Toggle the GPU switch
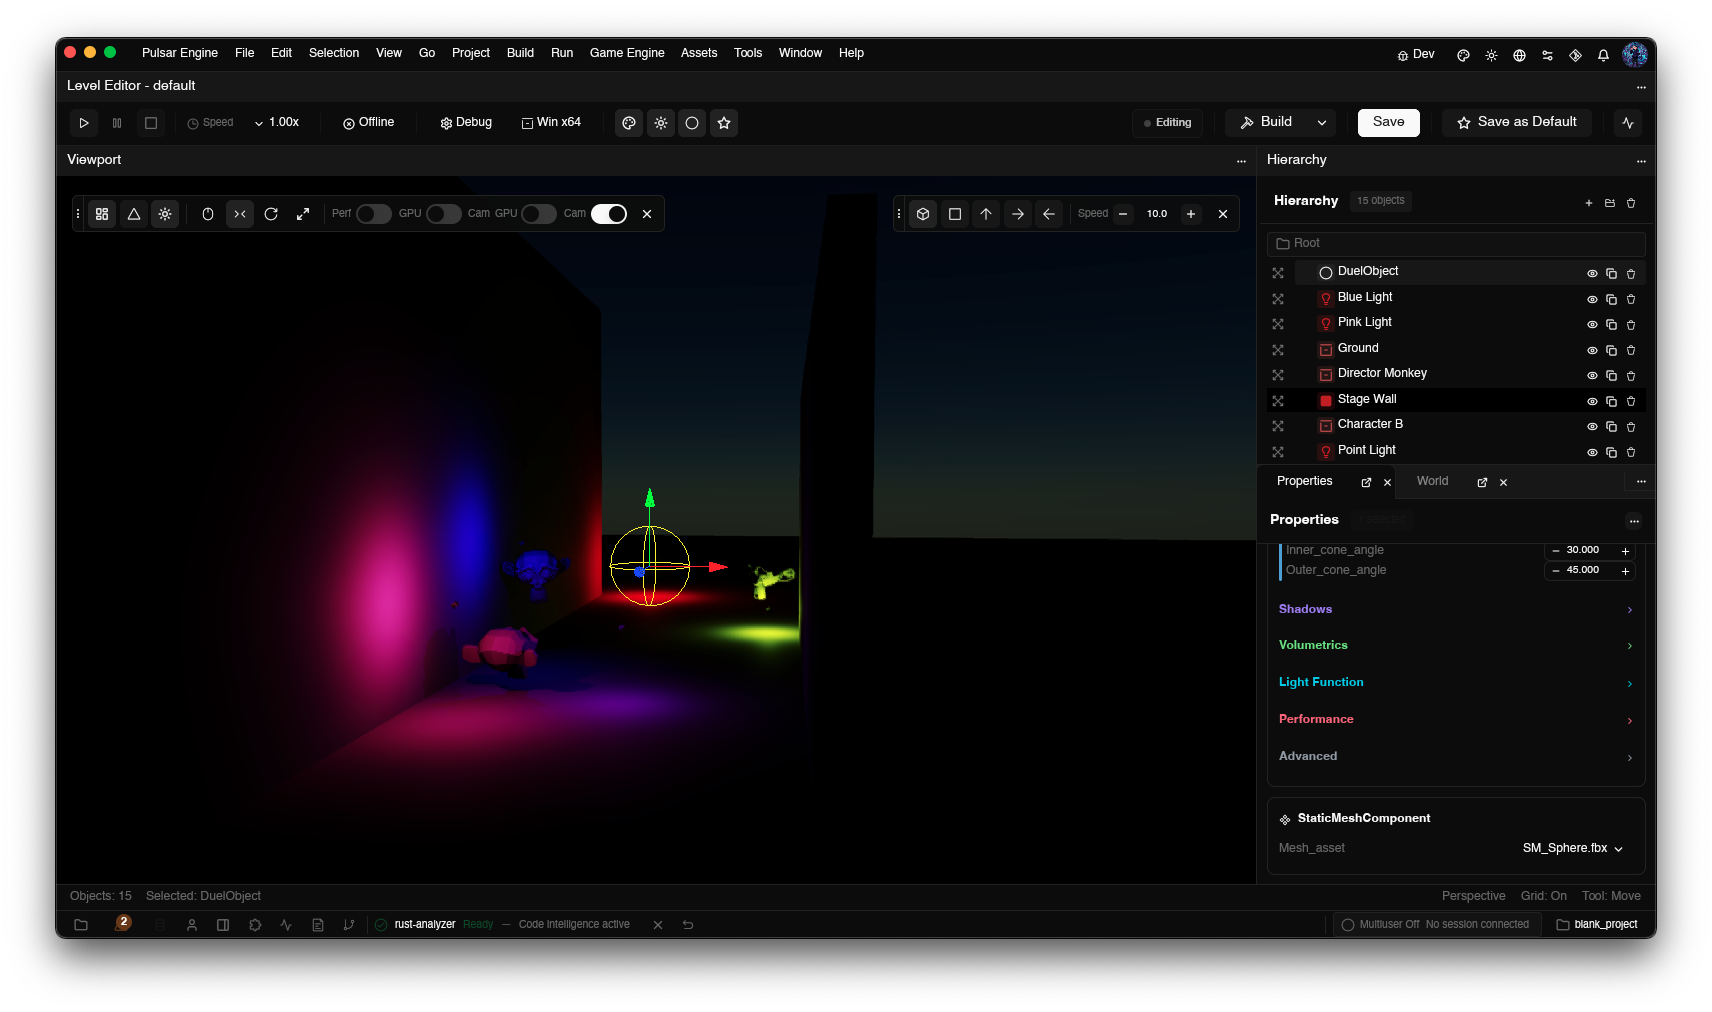The width and height of the screenshot is (1712, 1012). (443, 214)
